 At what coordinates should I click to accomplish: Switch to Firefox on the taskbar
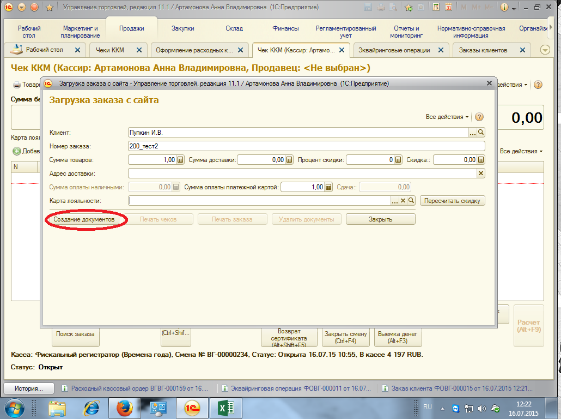(125, 408)
